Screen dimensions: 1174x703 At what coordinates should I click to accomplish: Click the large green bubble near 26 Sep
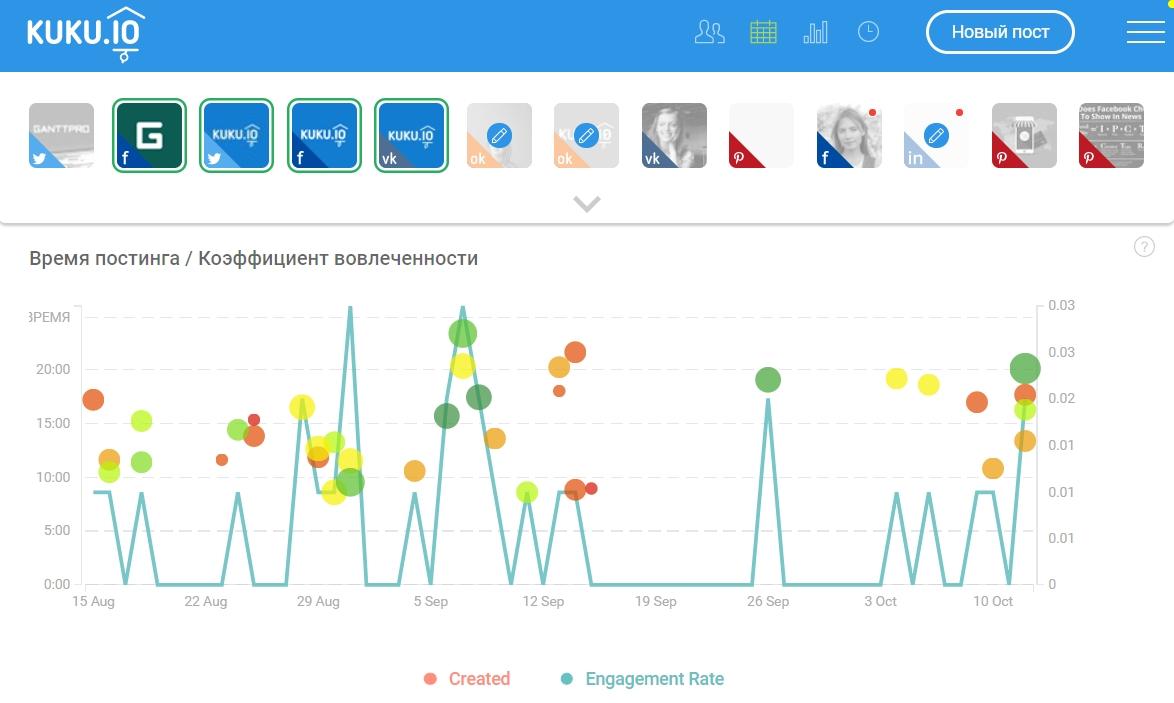pos(768,380)
